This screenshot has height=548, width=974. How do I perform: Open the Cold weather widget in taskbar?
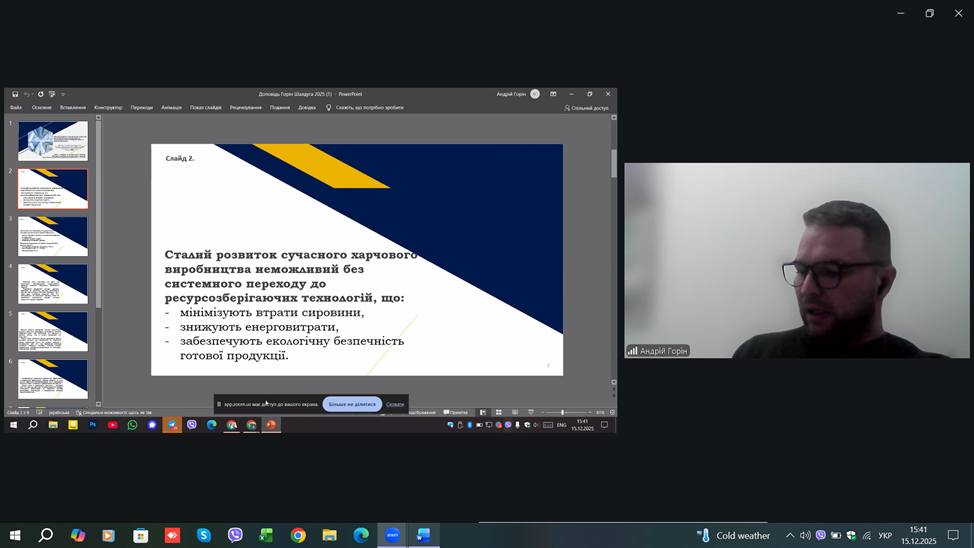733,536
